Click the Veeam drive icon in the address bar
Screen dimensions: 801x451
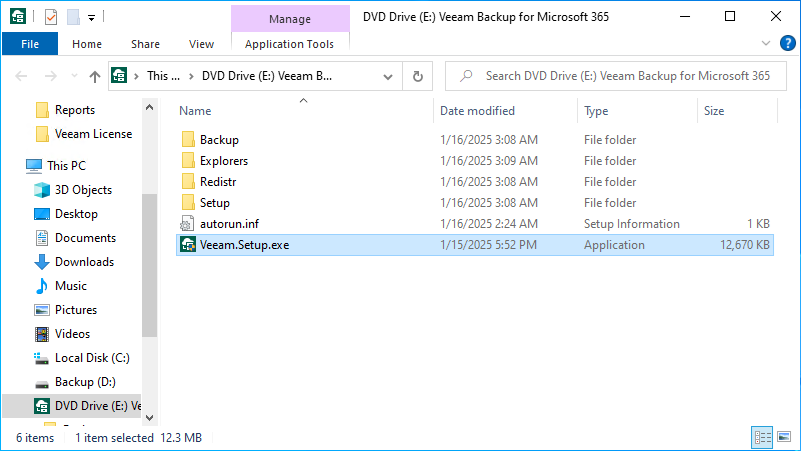point(120,76)
